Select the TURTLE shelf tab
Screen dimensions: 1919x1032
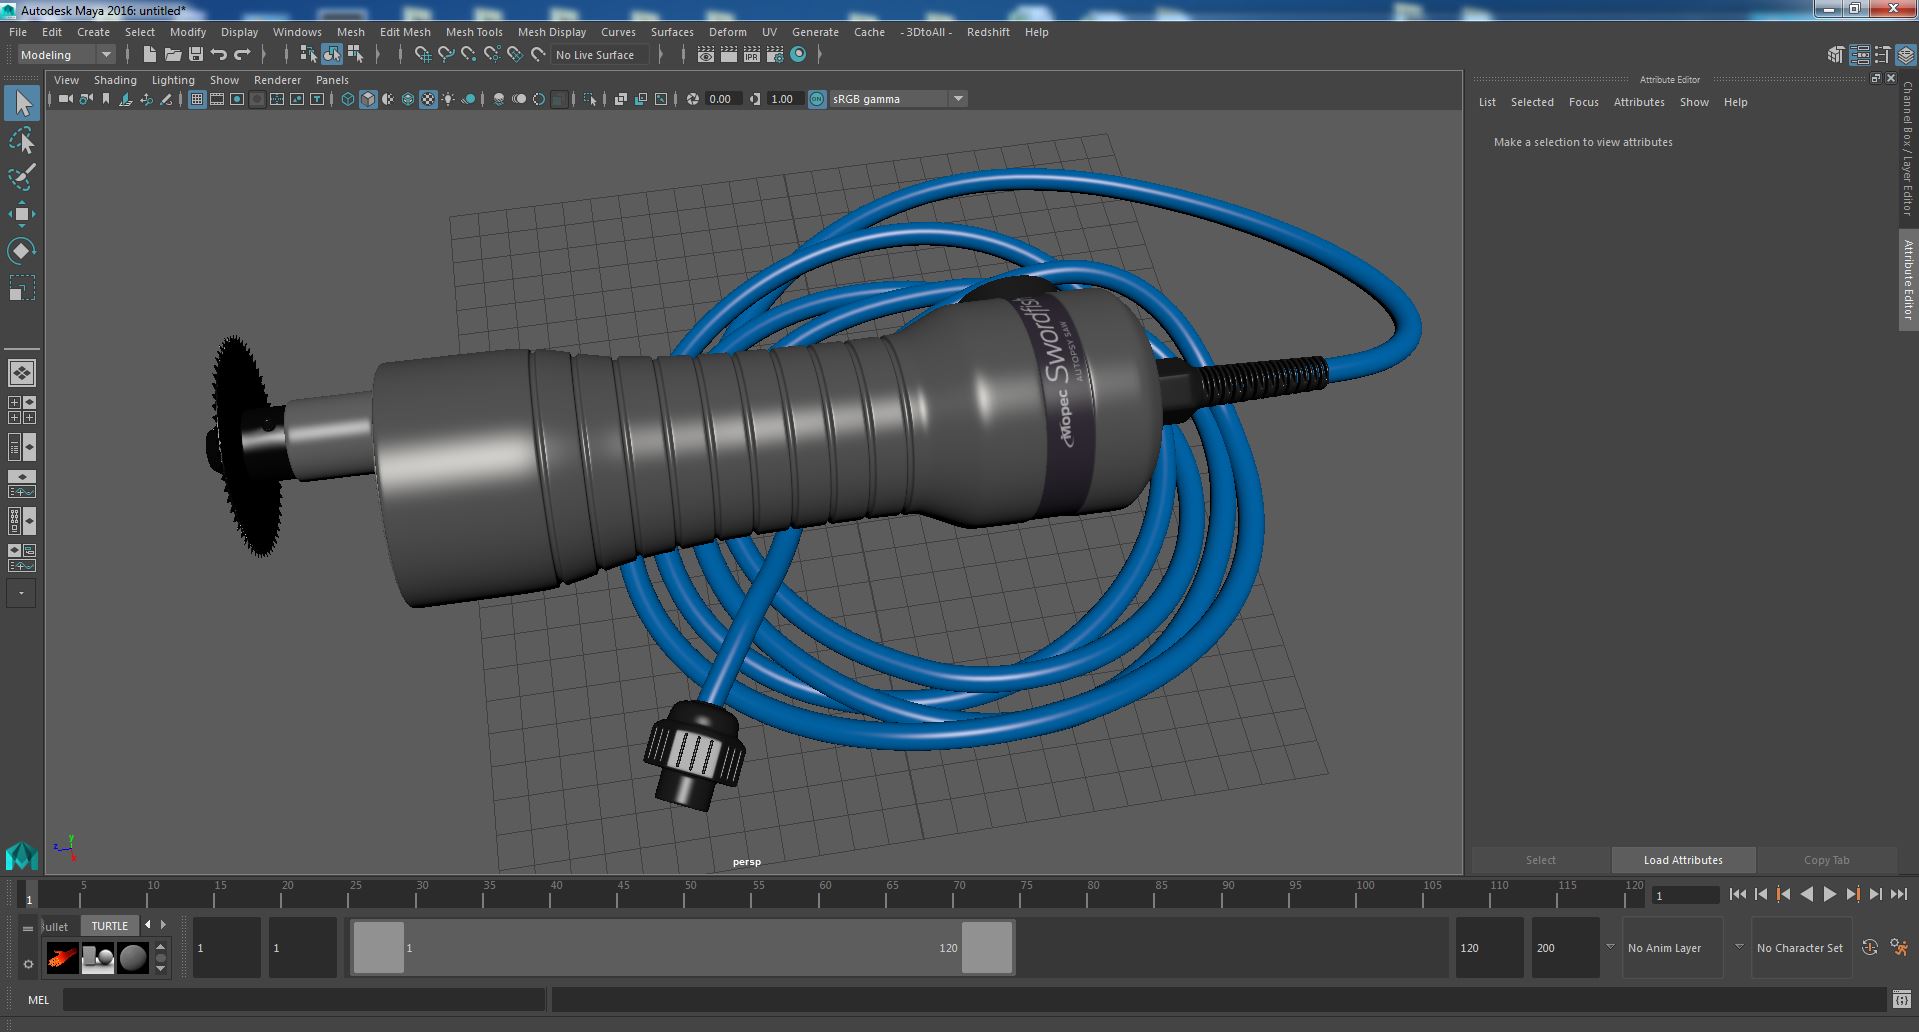pyautogui.click(x=110, y=926)
